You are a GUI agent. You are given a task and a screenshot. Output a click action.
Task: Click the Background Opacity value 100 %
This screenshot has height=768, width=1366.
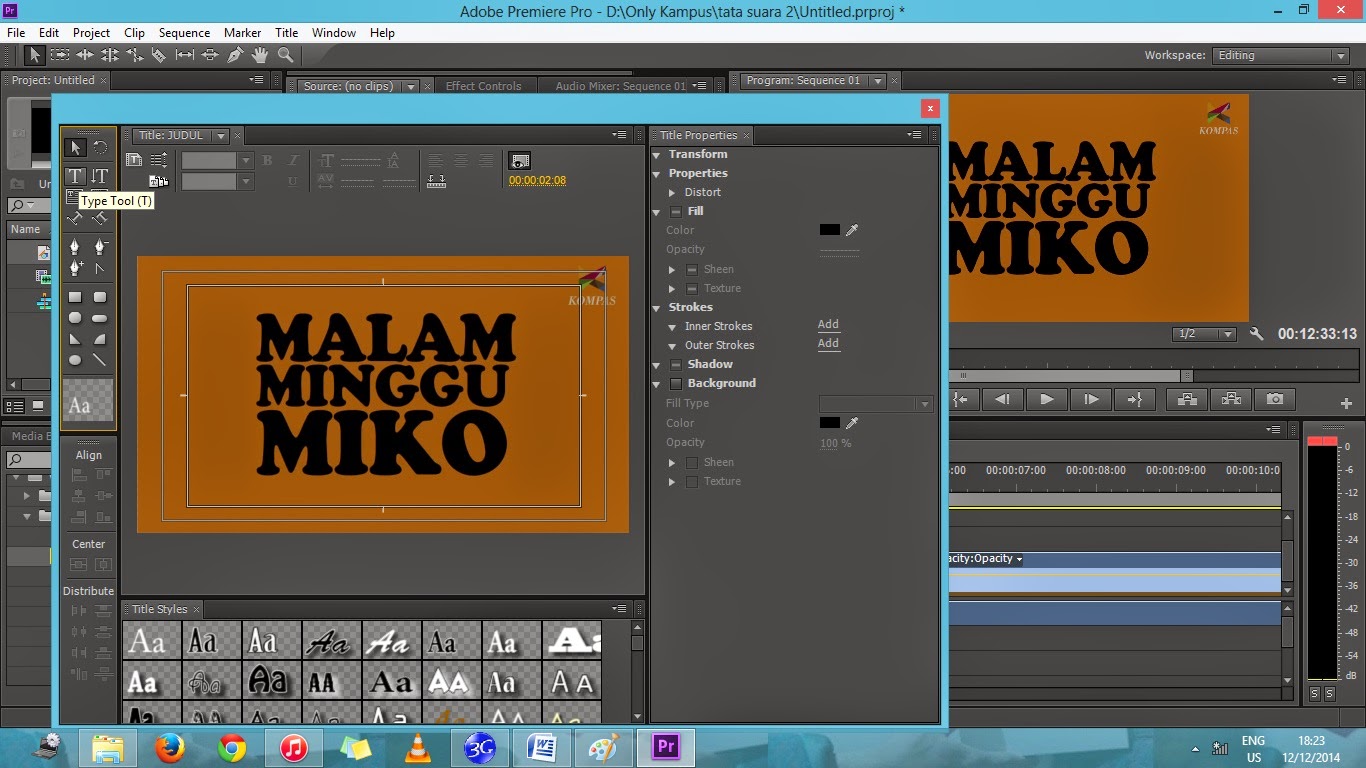(x=835, y=443)
